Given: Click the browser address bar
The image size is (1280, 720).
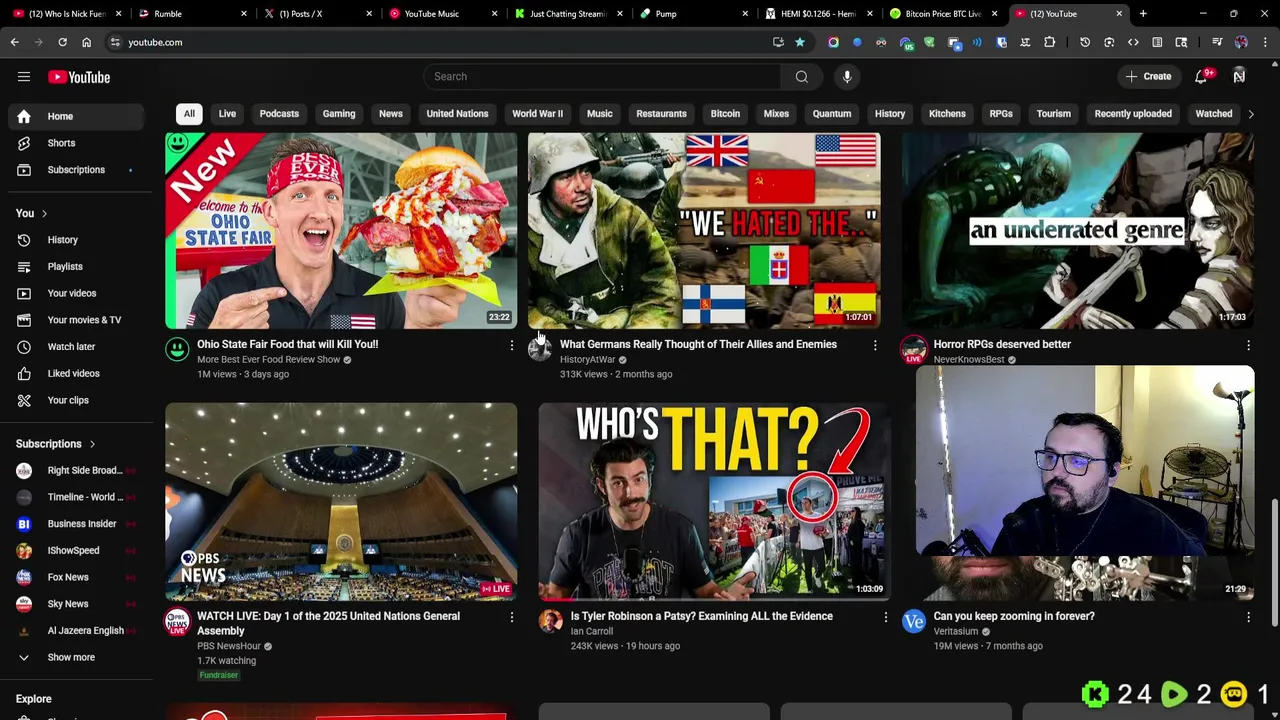Looking at the screenshot, I should coord(440,42).
